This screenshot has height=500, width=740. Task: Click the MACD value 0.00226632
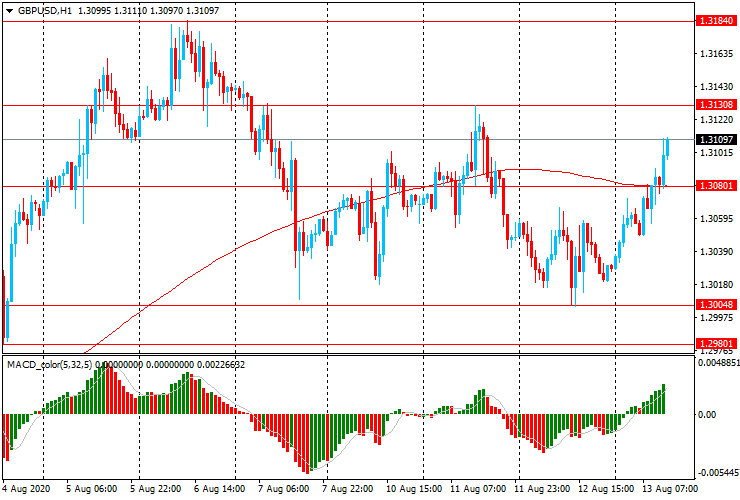[x=221, y=365]
